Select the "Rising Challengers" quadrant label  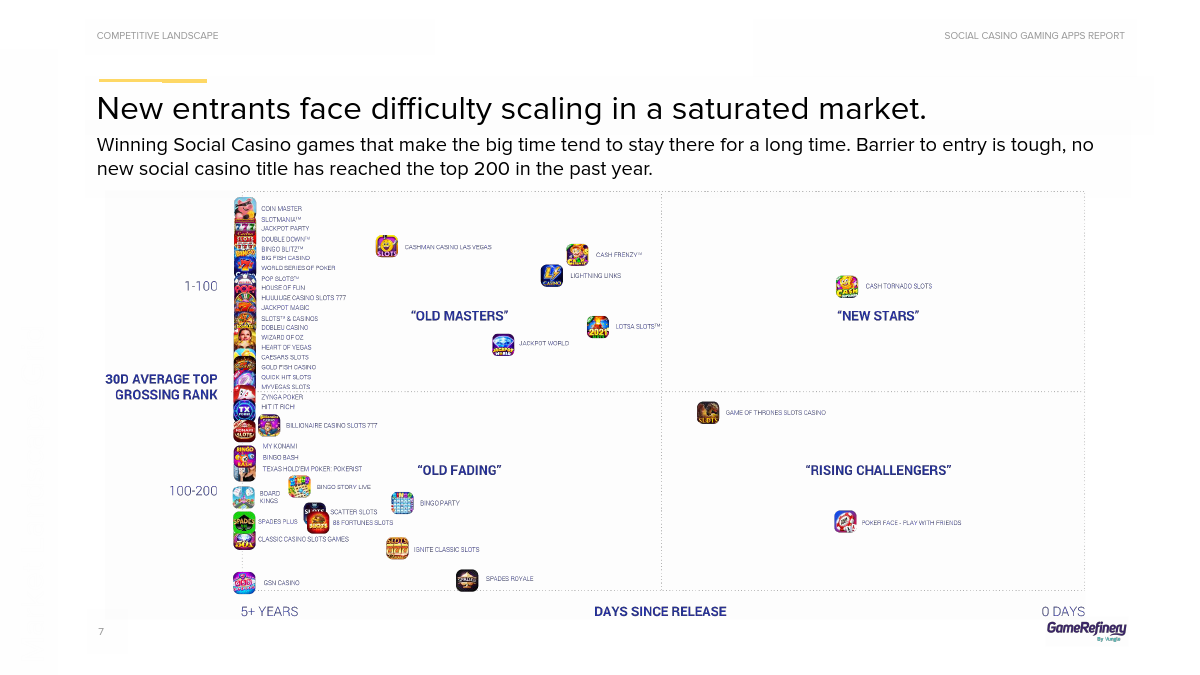click(878, 470)
